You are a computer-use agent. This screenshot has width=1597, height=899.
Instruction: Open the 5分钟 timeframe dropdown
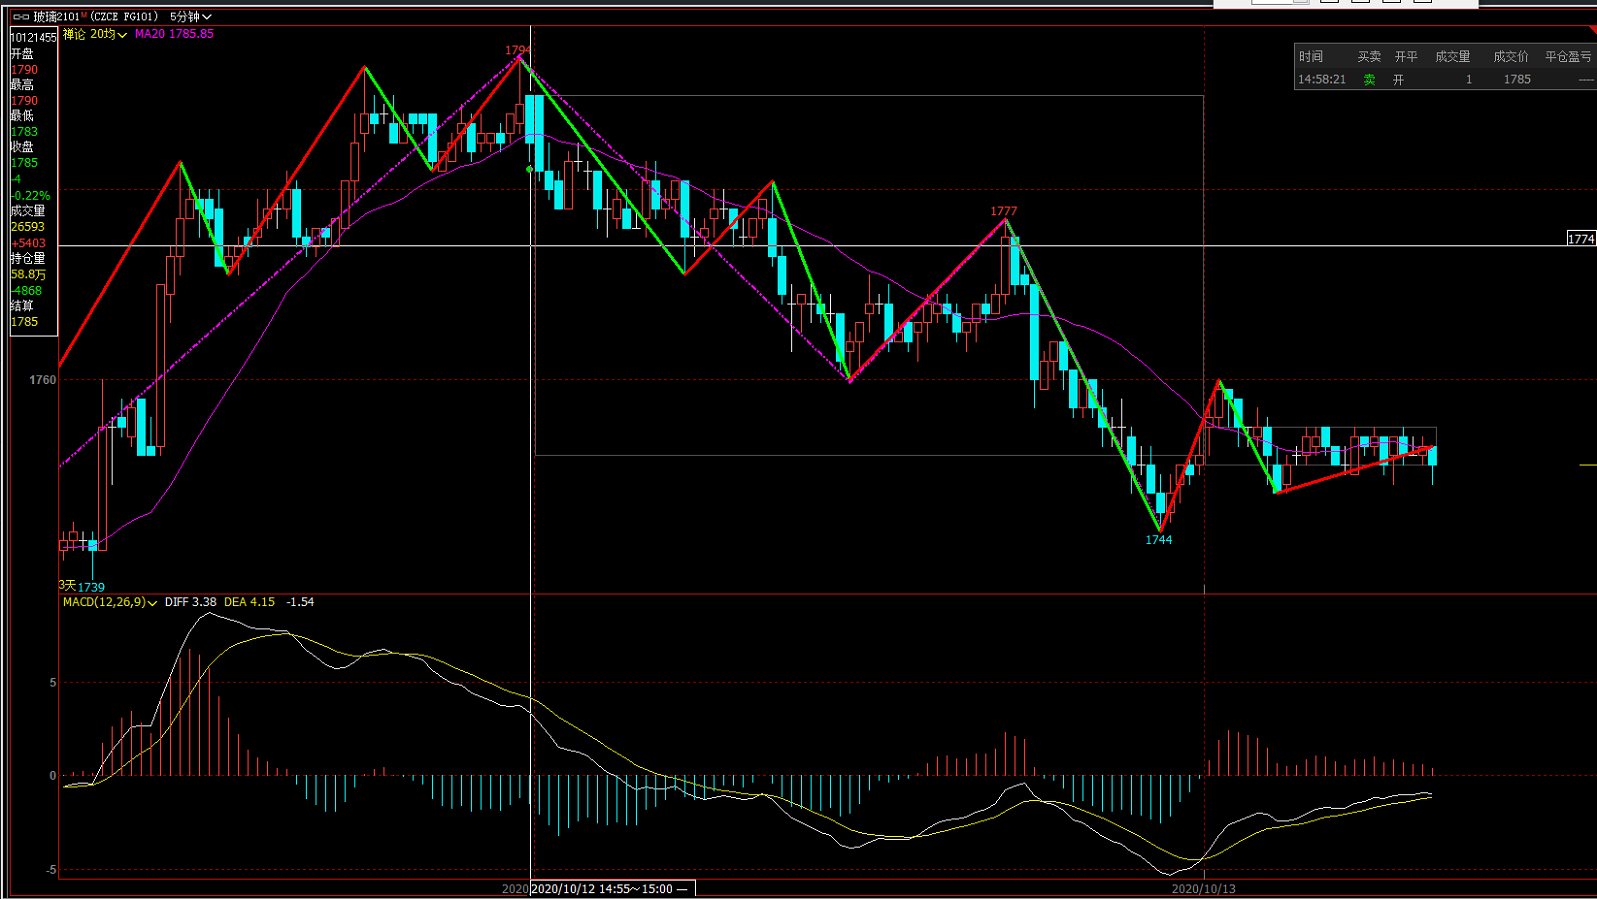coord(190,17)
